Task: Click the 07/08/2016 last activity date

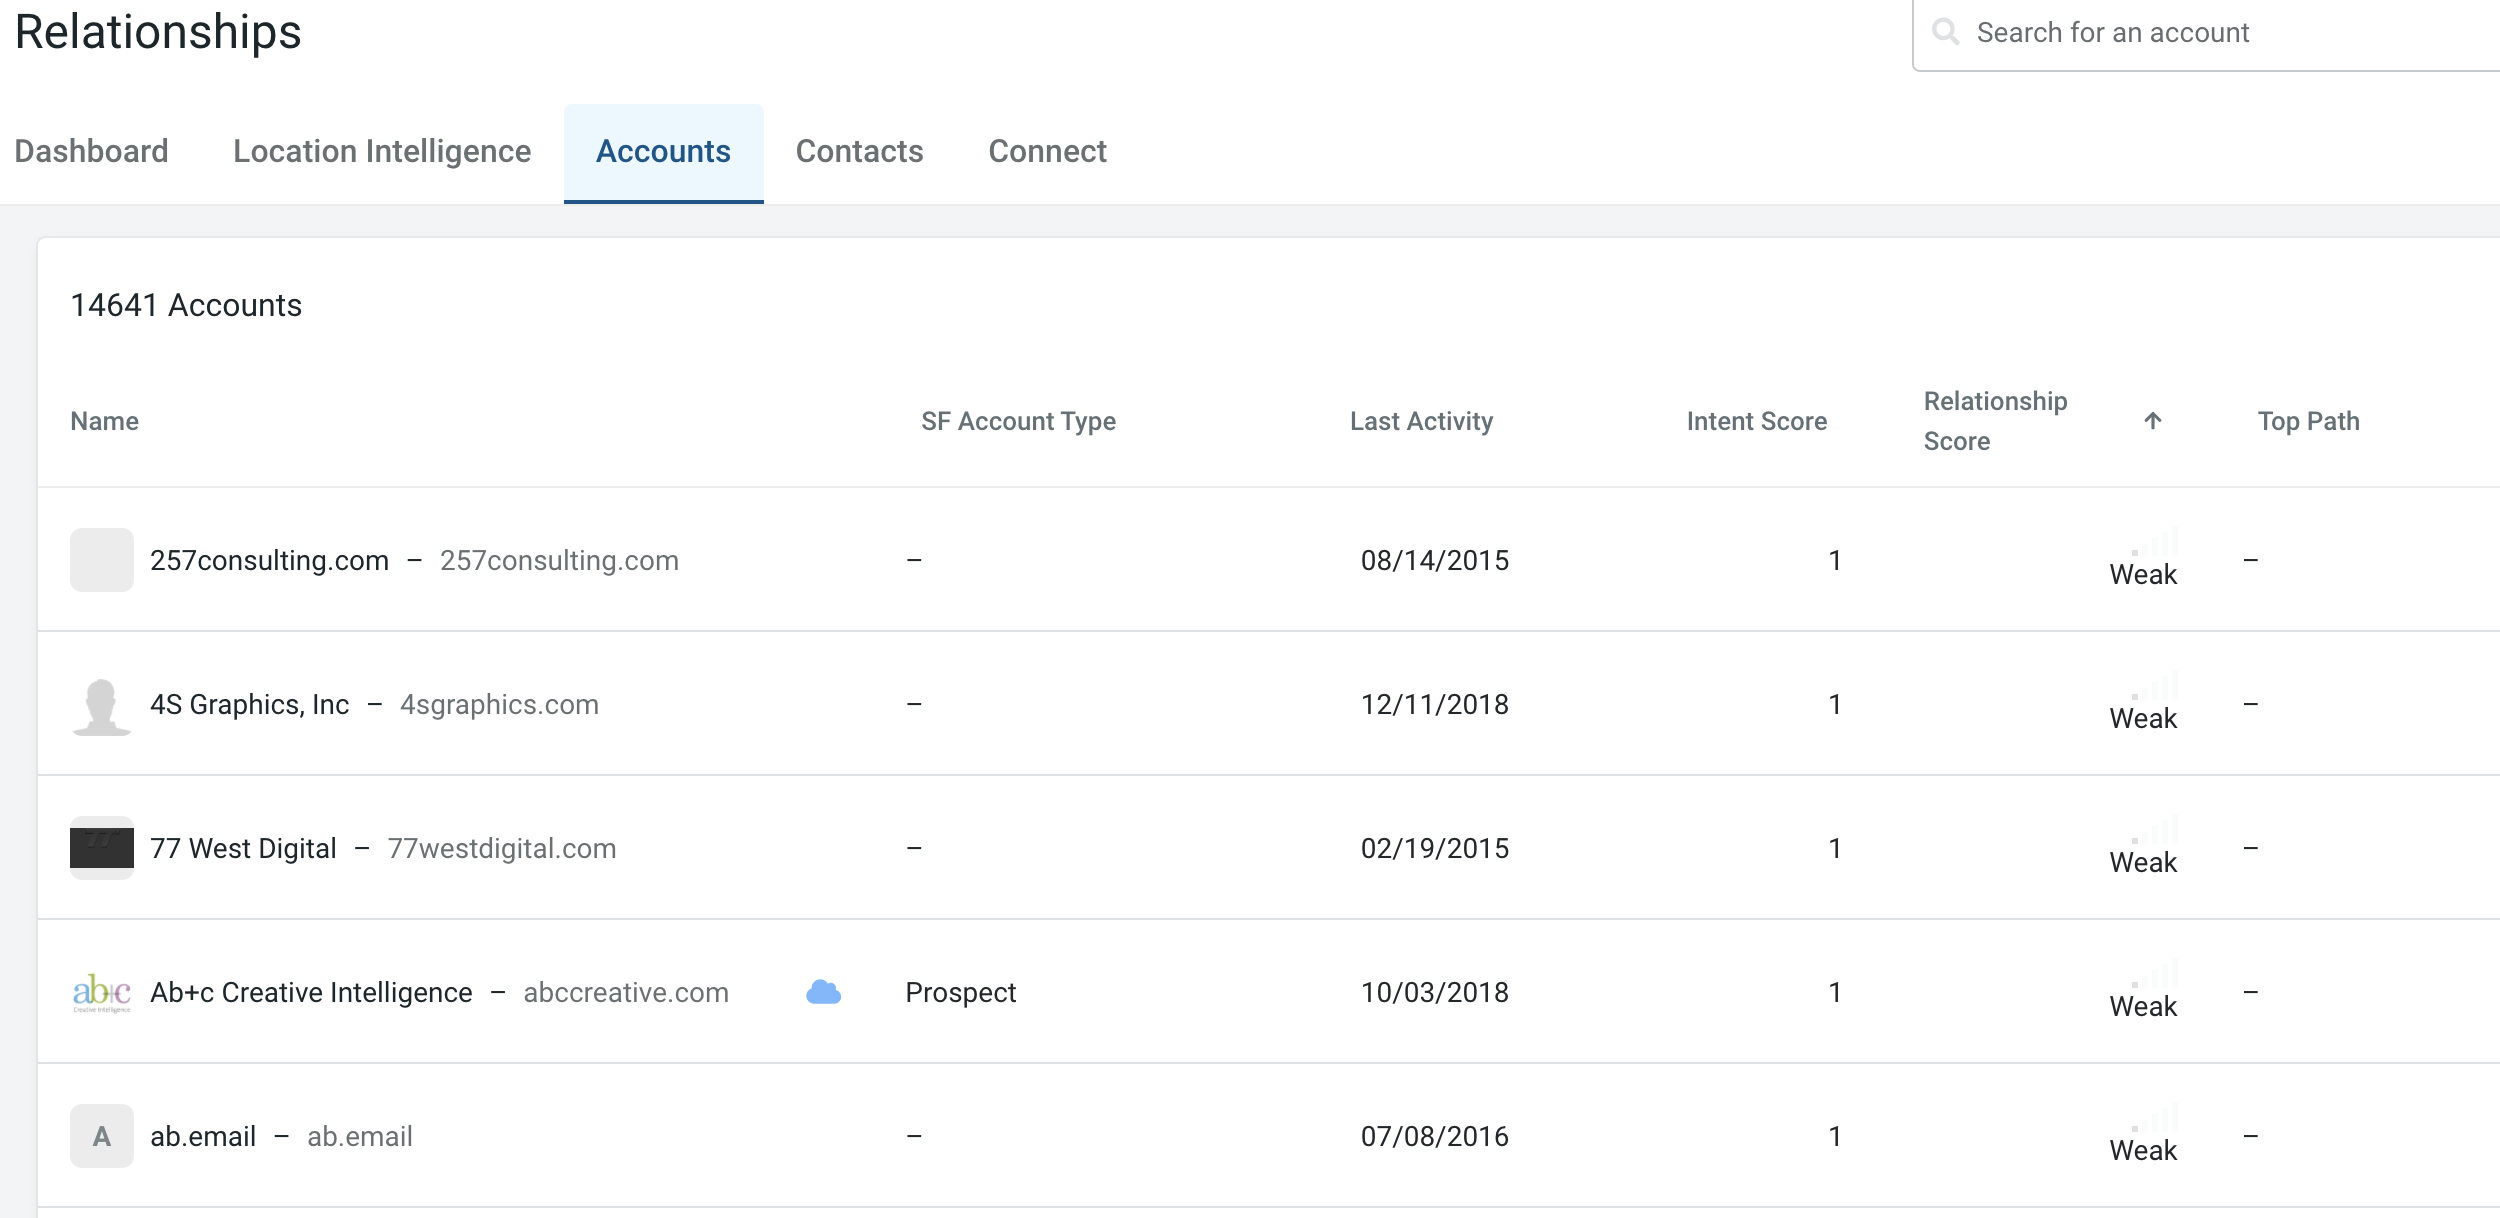Action: [1434, 1137]
